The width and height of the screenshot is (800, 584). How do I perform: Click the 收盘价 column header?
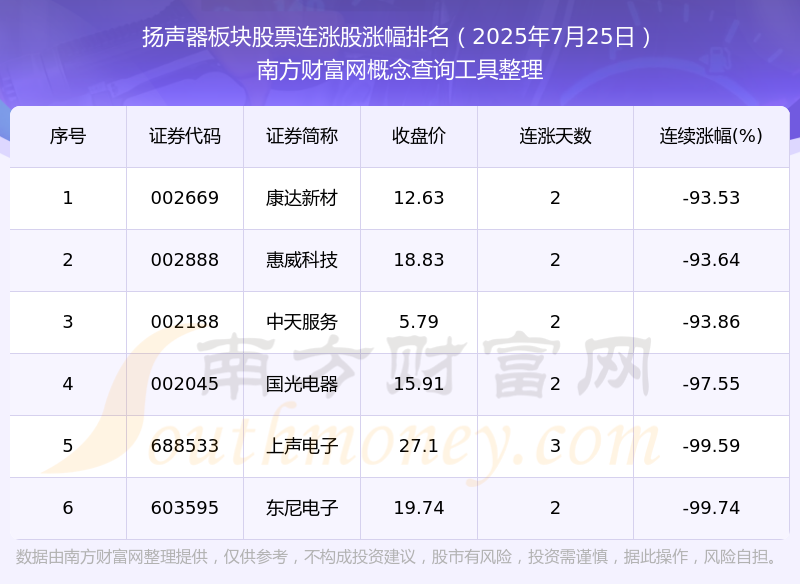pos(418,136)
